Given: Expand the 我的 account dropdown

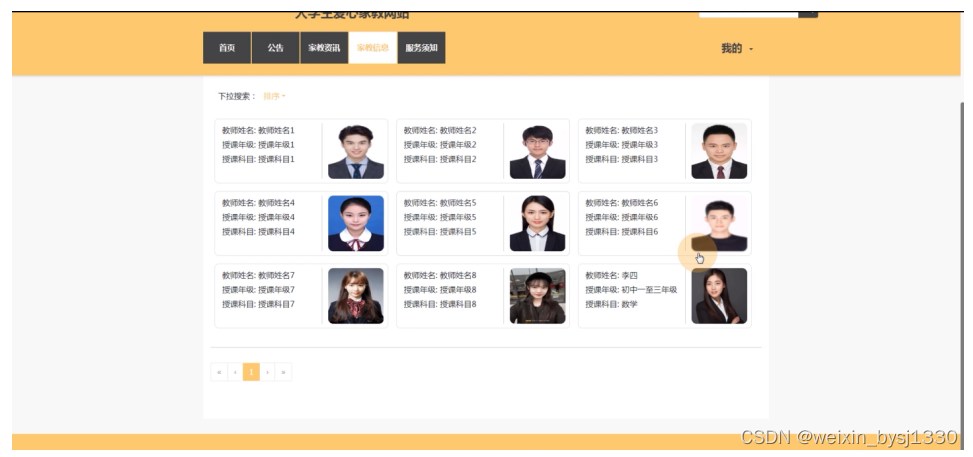Looking at the screenshot, I should click(737, 48).
